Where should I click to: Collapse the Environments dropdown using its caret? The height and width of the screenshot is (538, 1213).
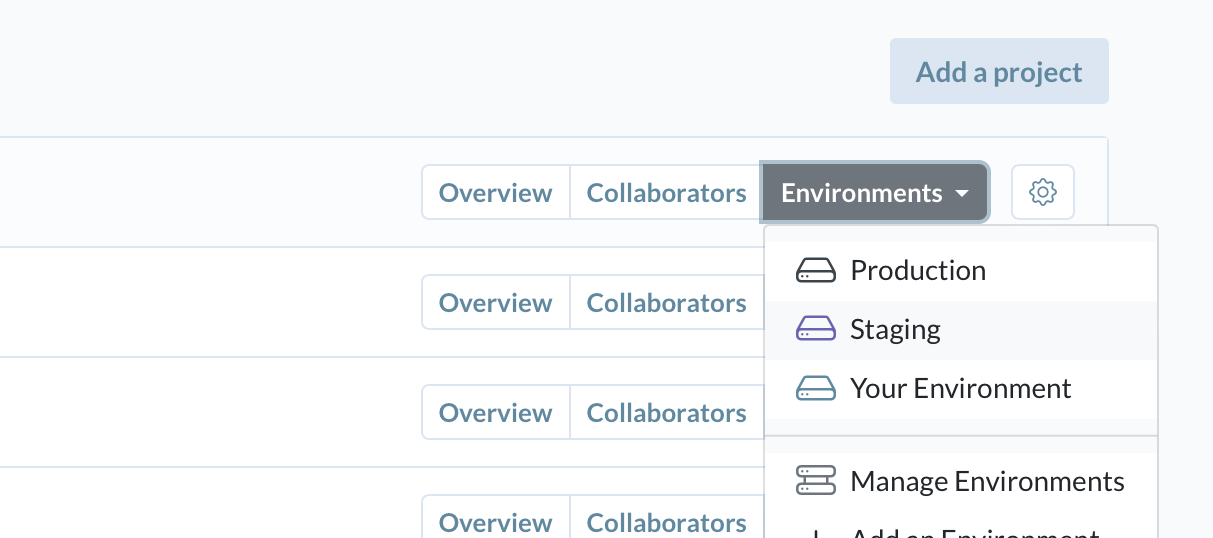tap(961, 193)
